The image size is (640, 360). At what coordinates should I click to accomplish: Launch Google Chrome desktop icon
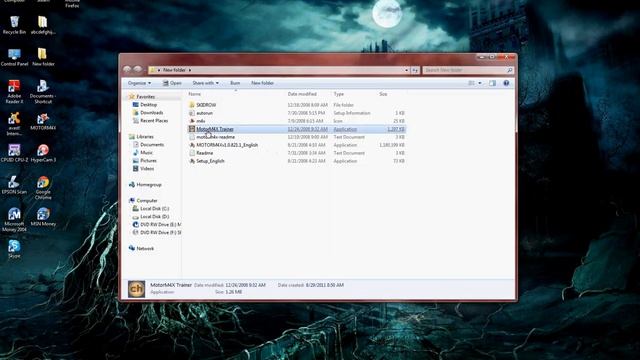43,188
